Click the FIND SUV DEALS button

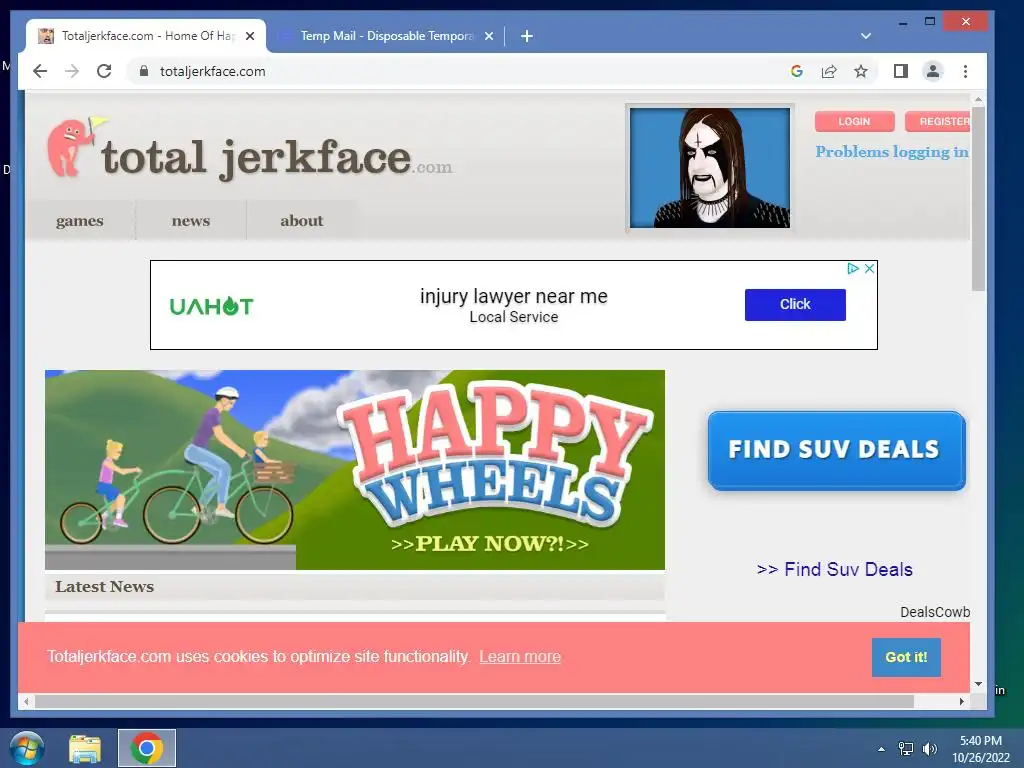click(x=836, y=450)
